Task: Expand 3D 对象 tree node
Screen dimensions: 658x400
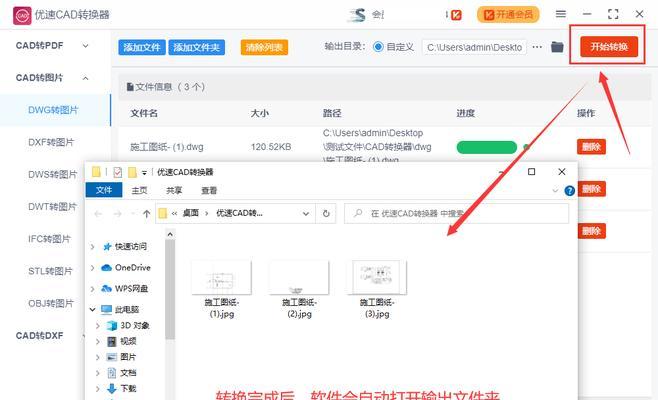Action: pyautogui.click(x=98, y=326)
